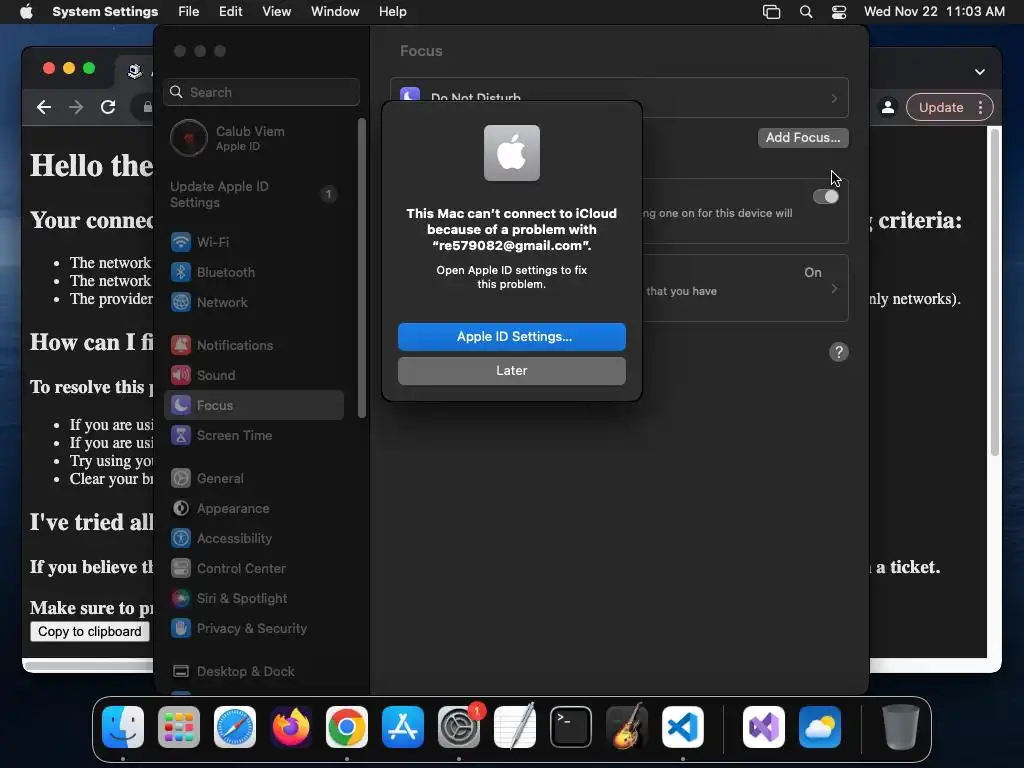Open GarageBand from the Dock

click(x=627, y=727)
